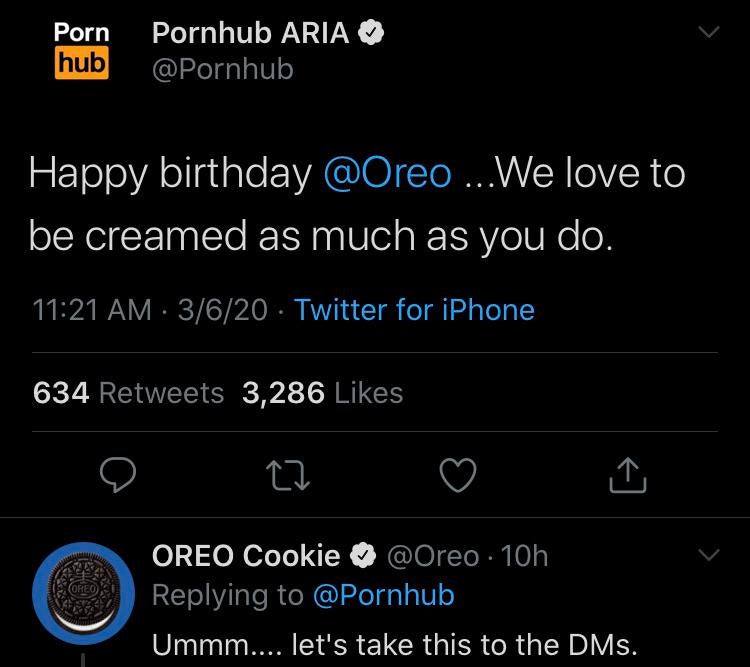Expand the main tweet options chevron
The height and width of the screenshot is (667, 750).
[x=707, y=33]
